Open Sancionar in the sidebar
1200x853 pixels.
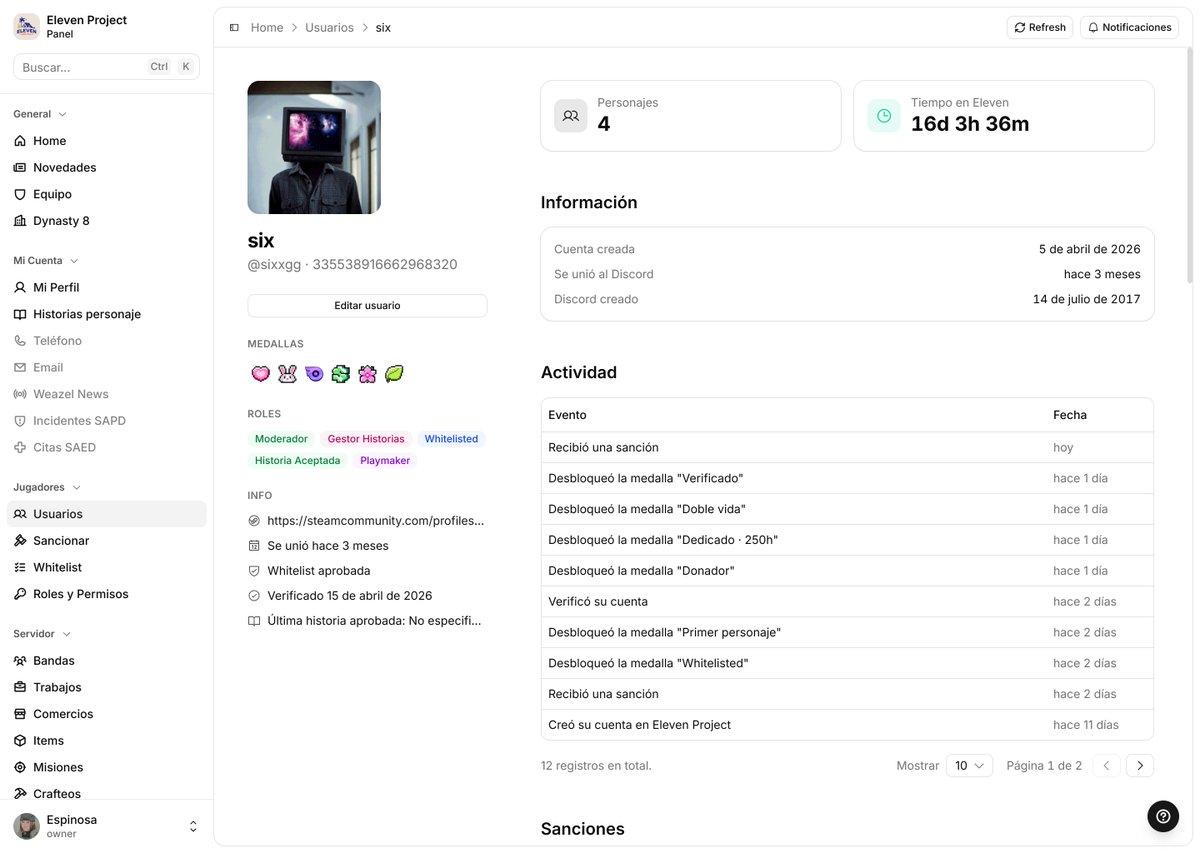(106, 541)
